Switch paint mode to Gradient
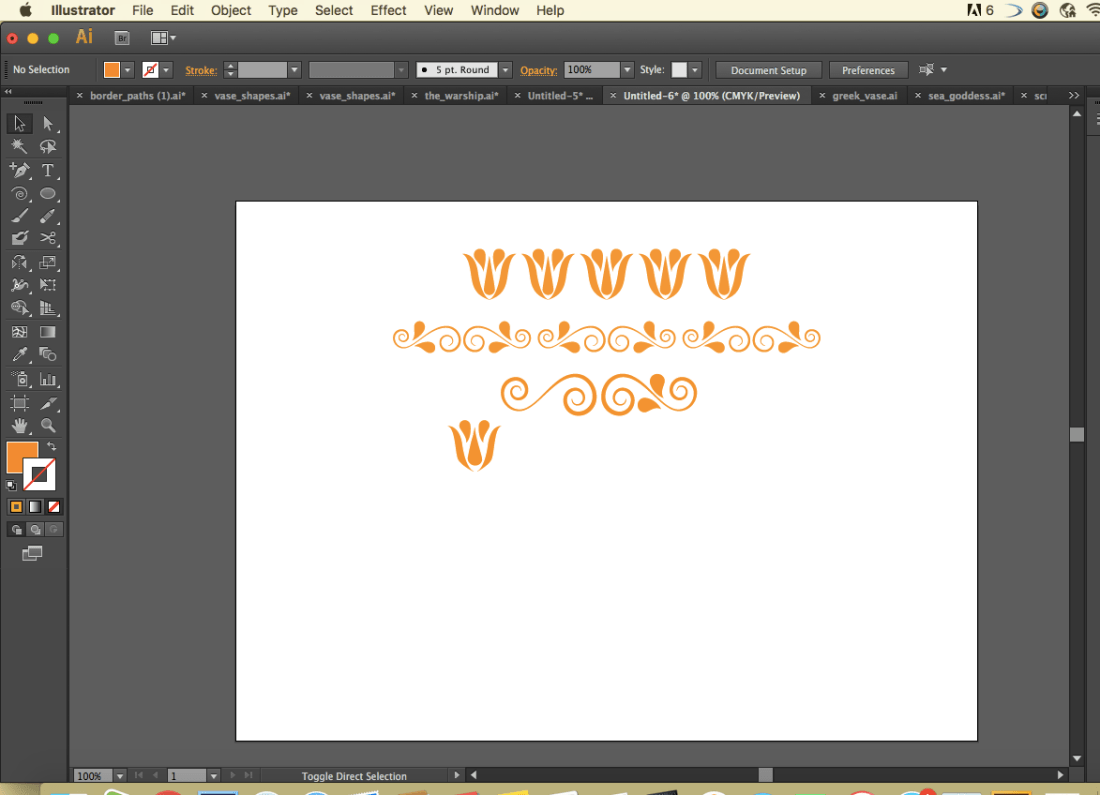The image size is (1100, 795). point(35,507)
